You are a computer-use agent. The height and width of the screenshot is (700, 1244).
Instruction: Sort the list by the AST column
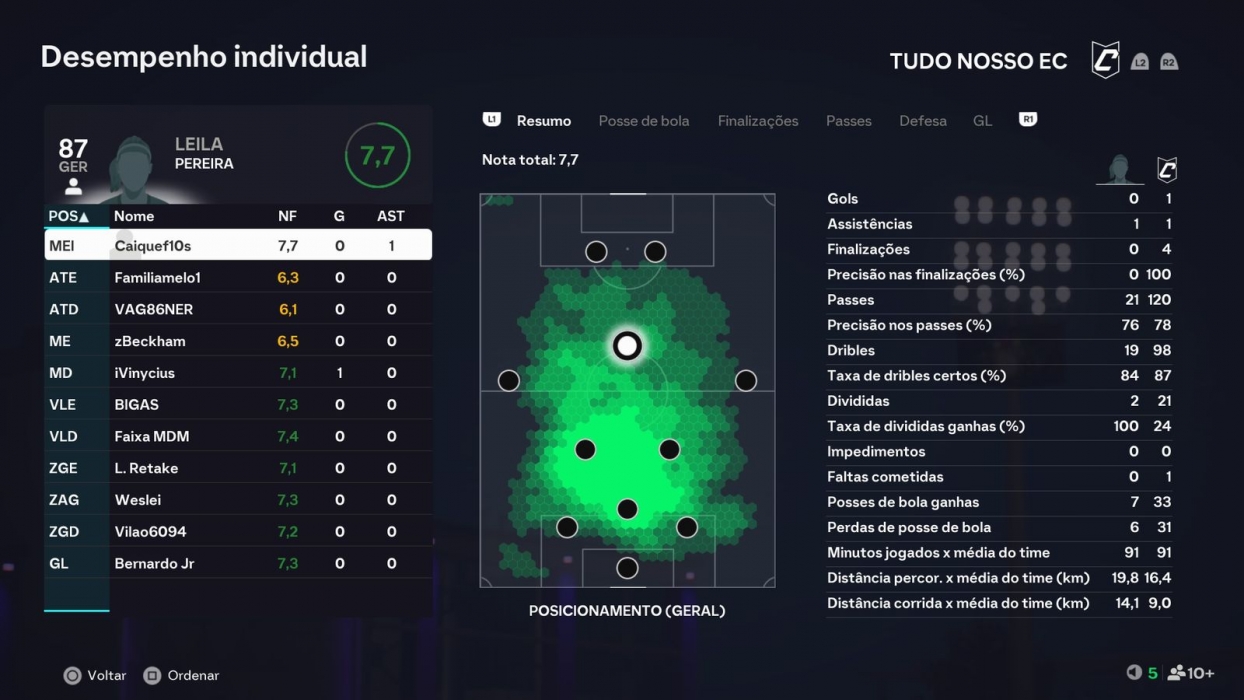coord(390,216)
